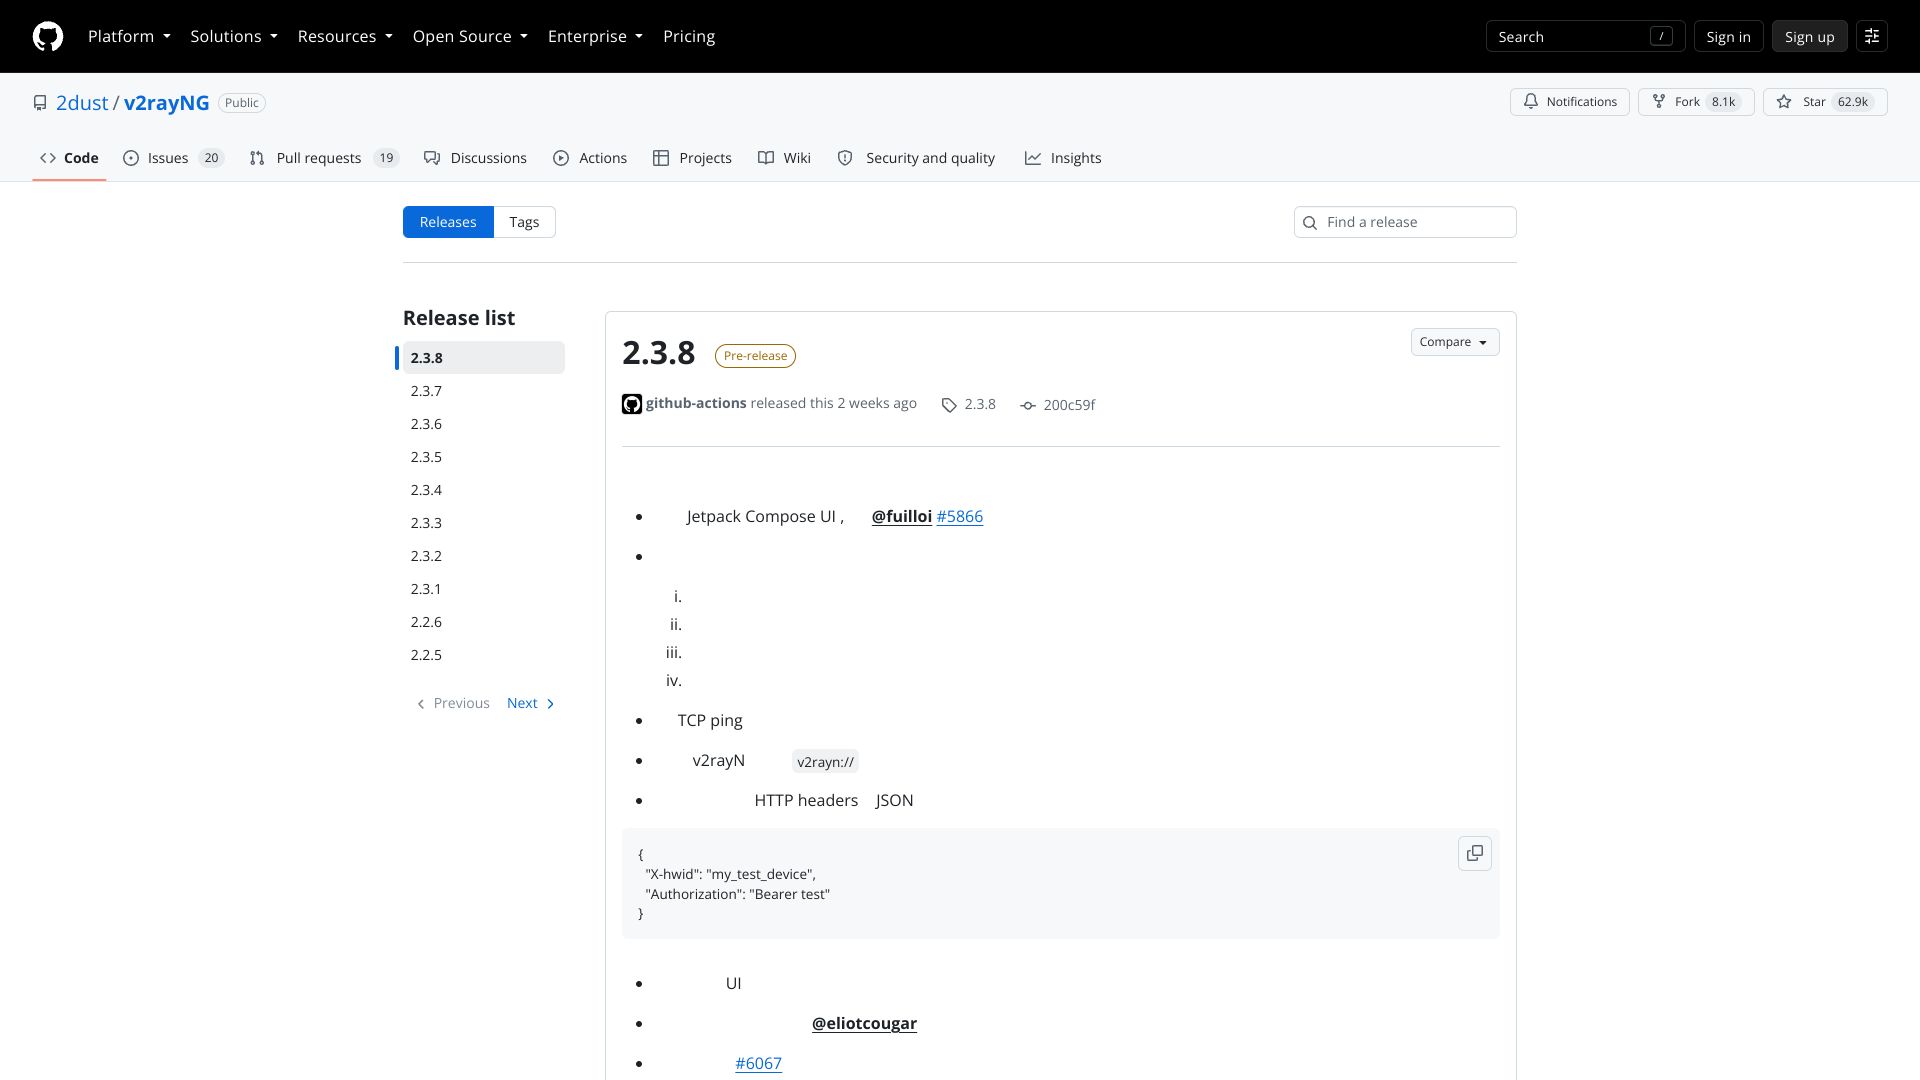
Task: Open the @fuilloi user mention
Action: point(902,517)
